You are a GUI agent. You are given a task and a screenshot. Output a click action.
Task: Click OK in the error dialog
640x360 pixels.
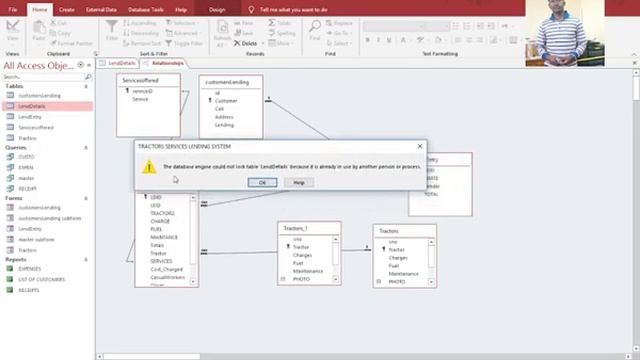[x=262, y=182]
